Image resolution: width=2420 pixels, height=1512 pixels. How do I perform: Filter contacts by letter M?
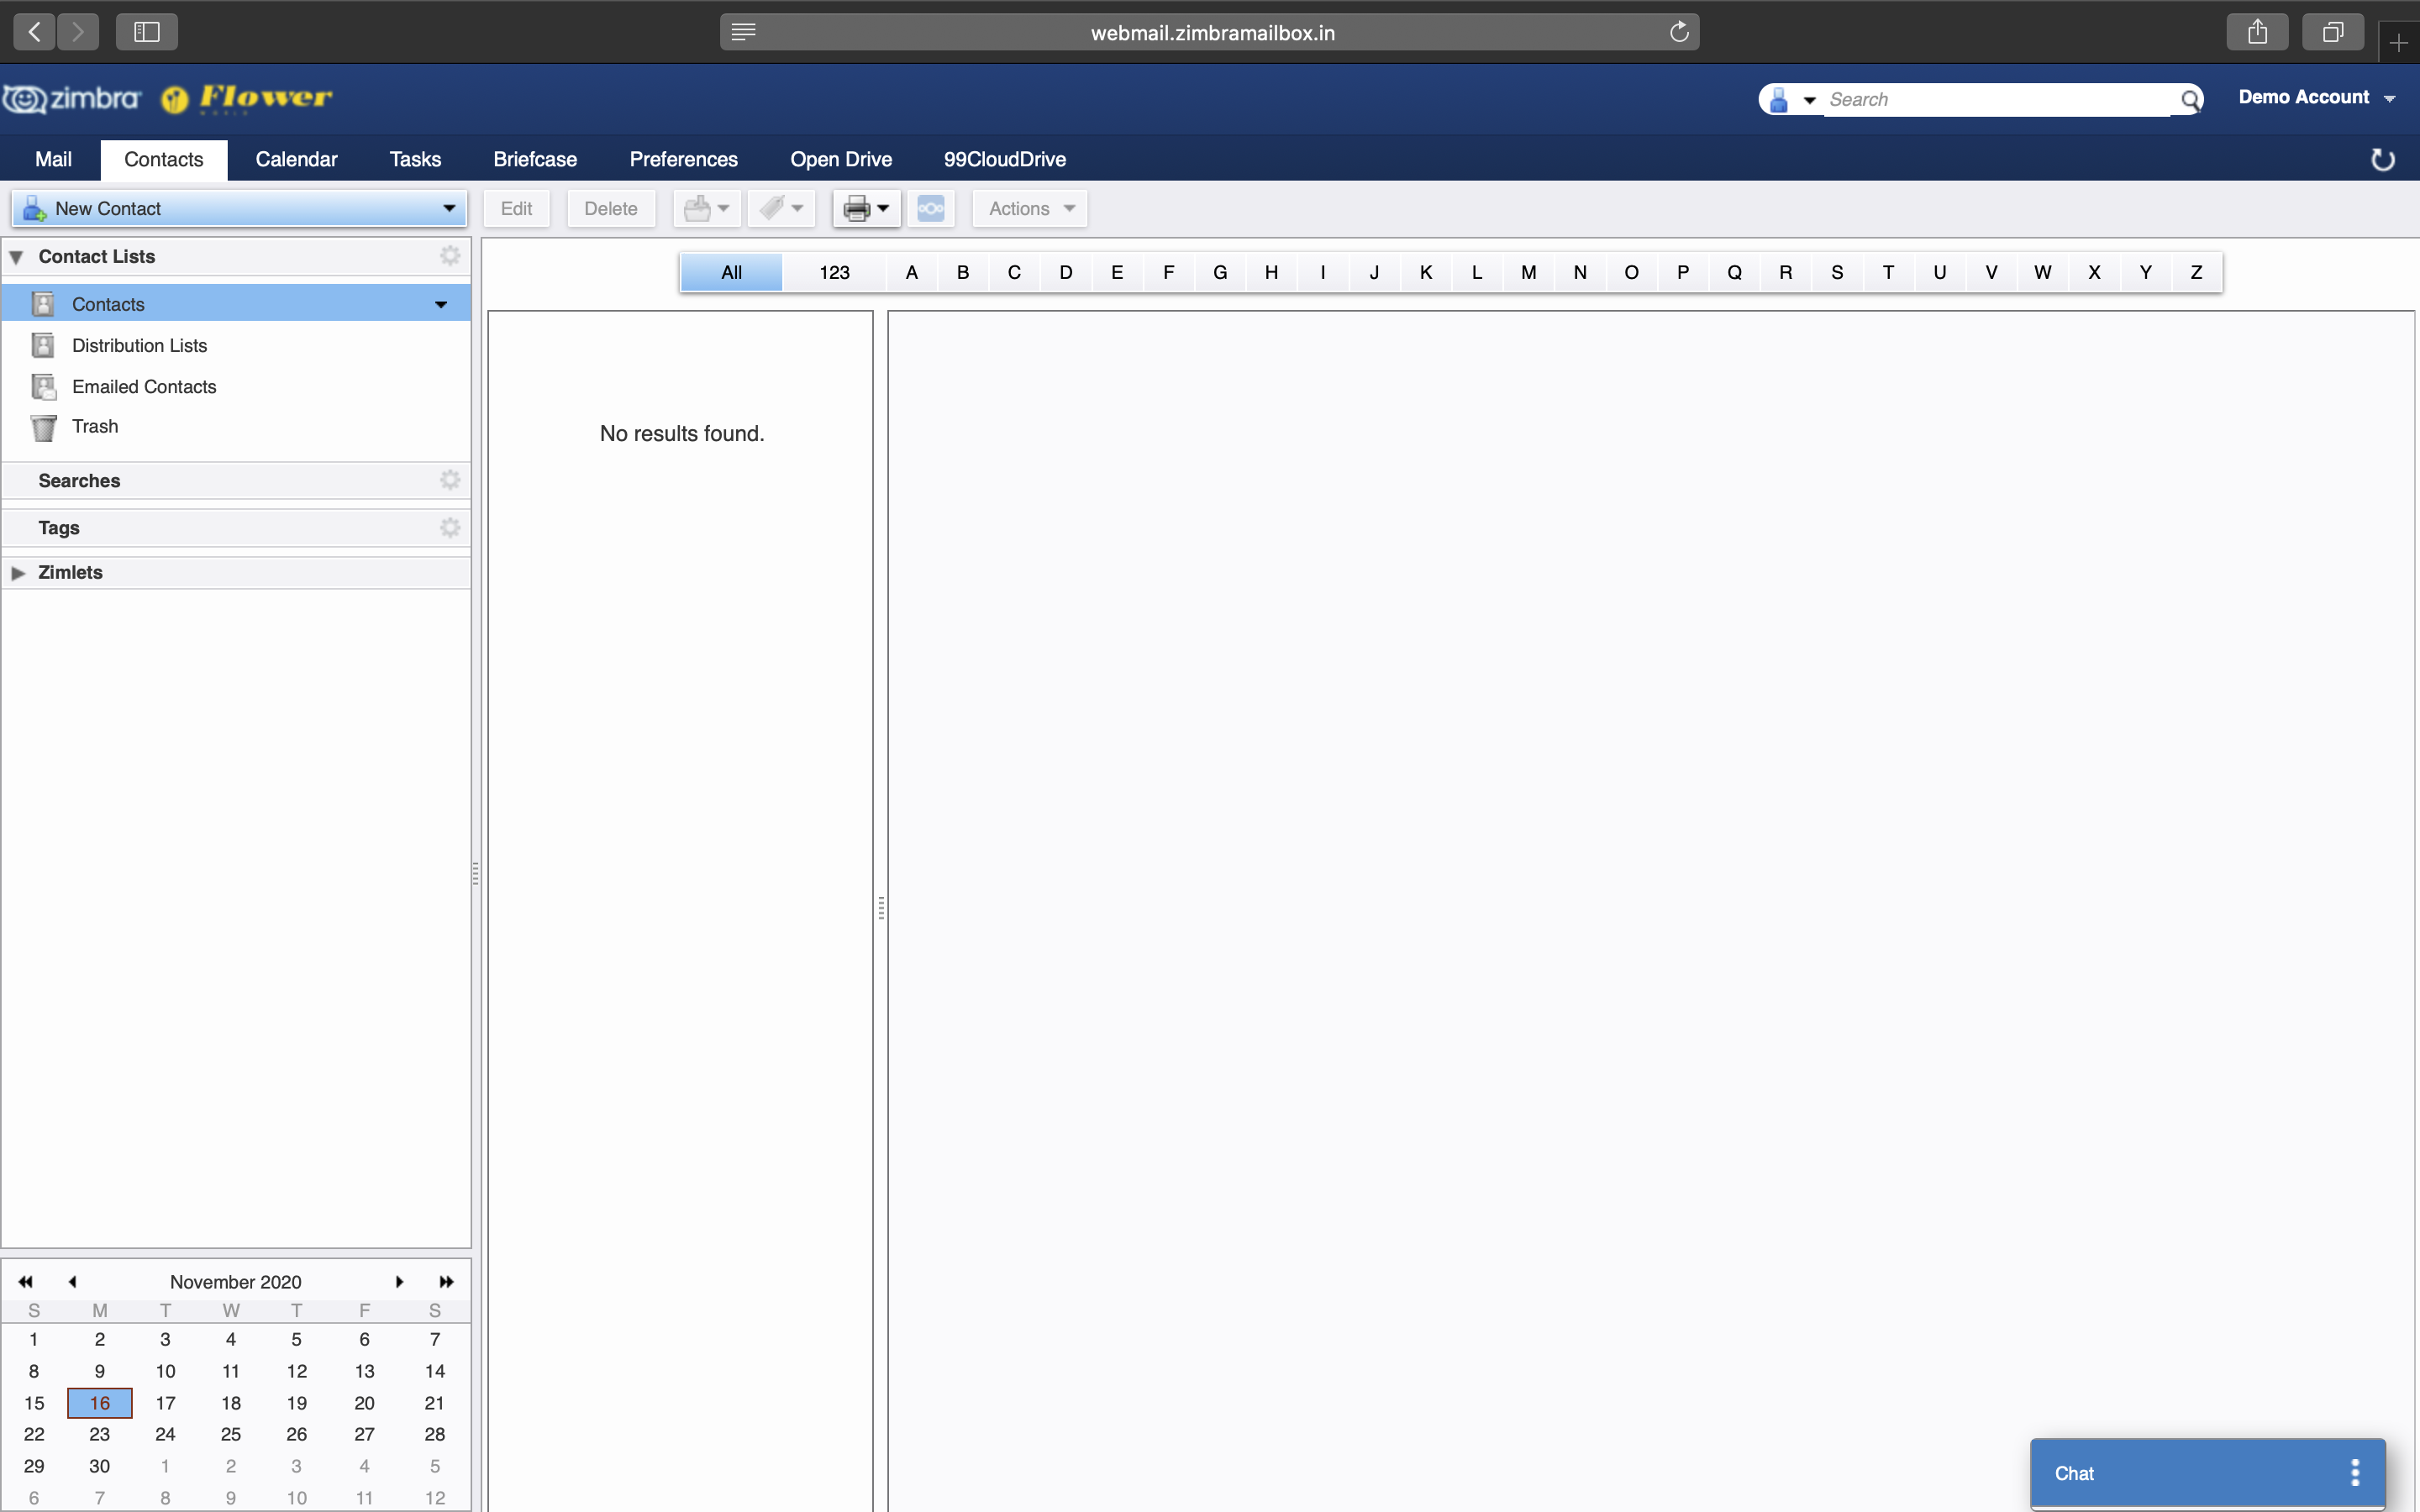pyautogui.click(x=1528, y=272)
